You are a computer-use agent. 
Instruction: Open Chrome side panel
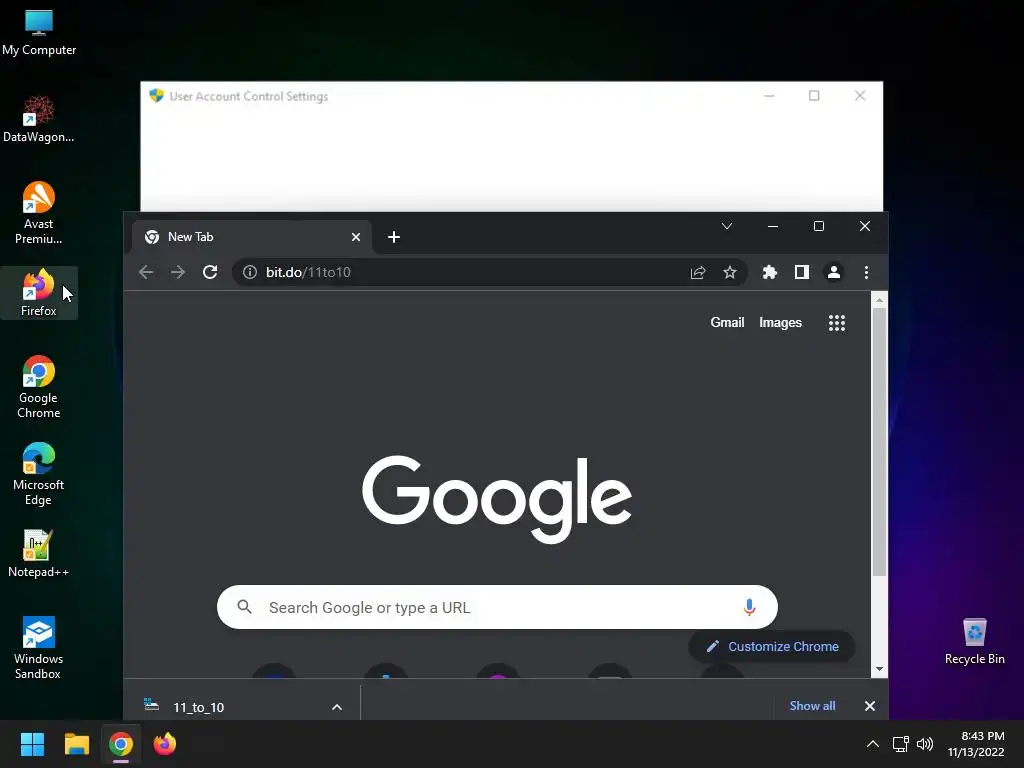(x=802, y=272)
